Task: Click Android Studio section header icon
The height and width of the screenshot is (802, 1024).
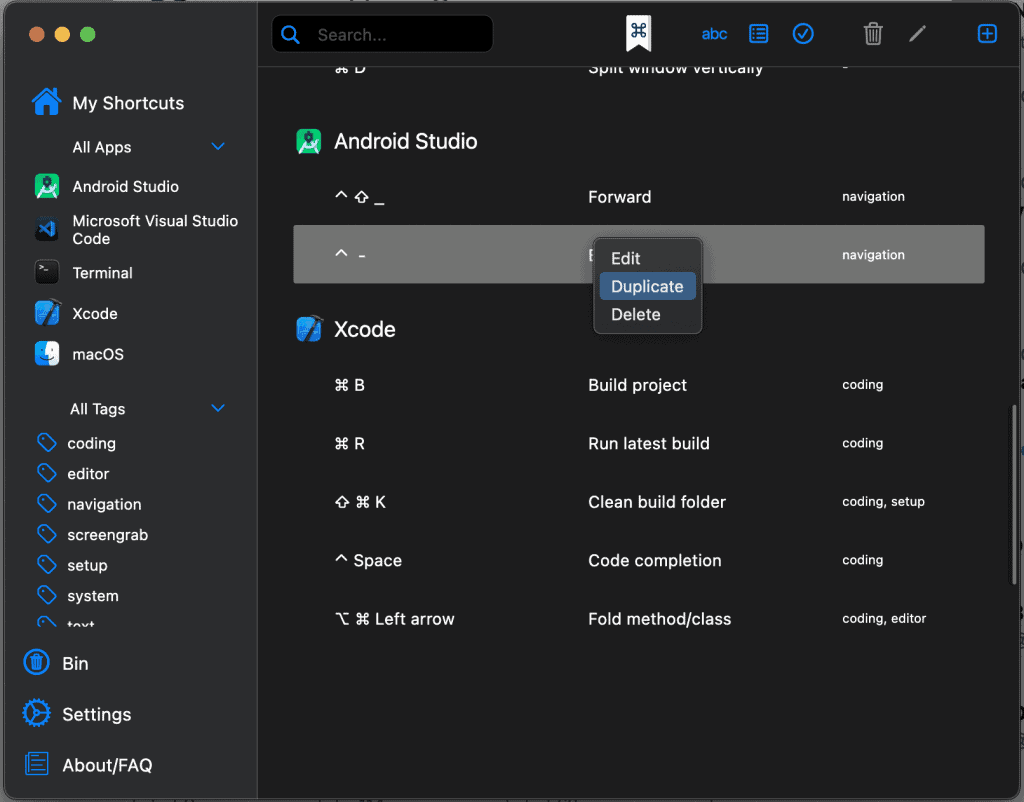Action: 309,141
